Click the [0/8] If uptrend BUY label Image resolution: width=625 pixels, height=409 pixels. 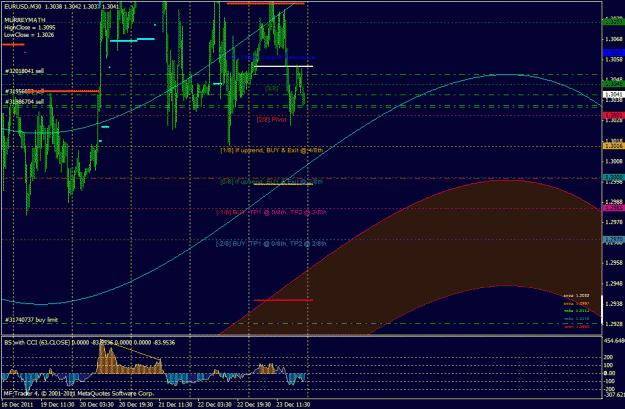tap(271, 182)
